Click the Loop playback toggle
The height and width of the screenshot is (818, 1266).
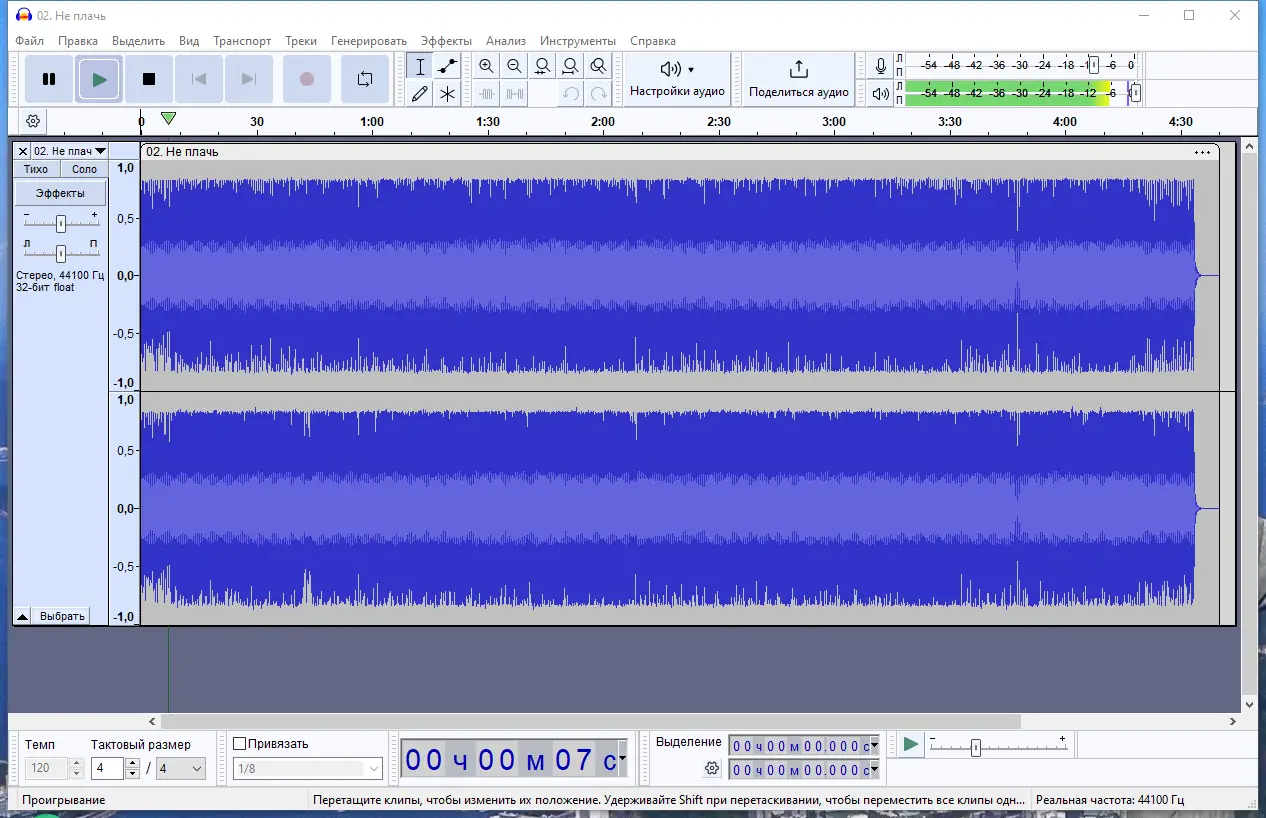coord(364,79)
